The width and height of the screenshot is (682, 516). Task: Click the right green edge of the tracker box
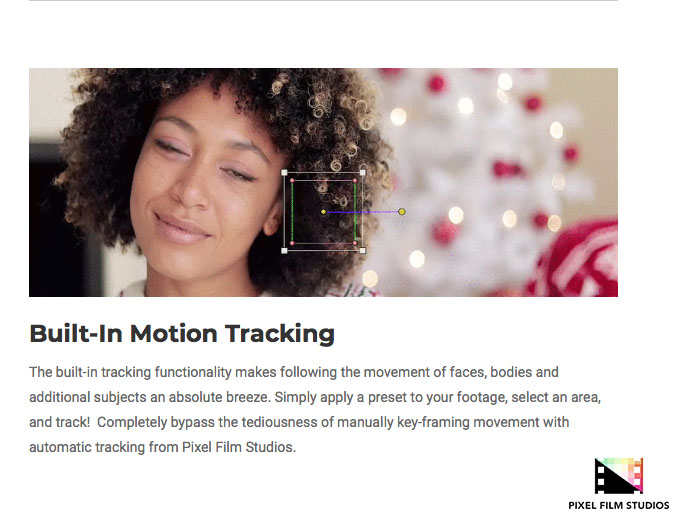(x=355, y=211)
